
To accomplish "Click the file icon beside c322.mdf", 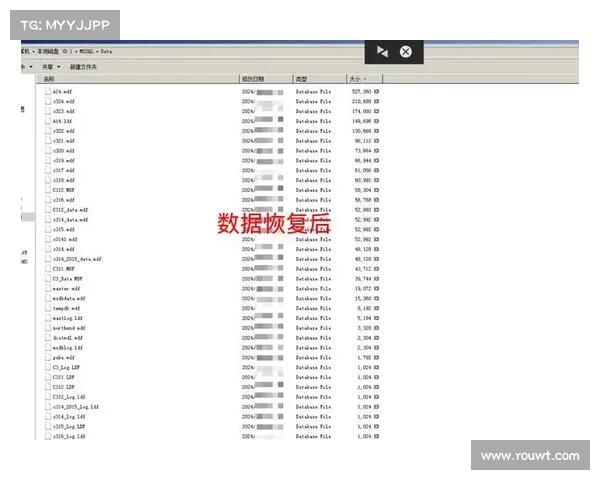I will 48,131.
